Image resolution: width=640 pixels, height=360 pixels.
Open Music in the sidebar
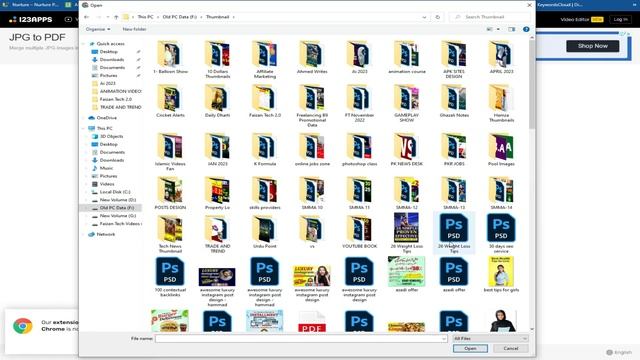click(103, 168)
